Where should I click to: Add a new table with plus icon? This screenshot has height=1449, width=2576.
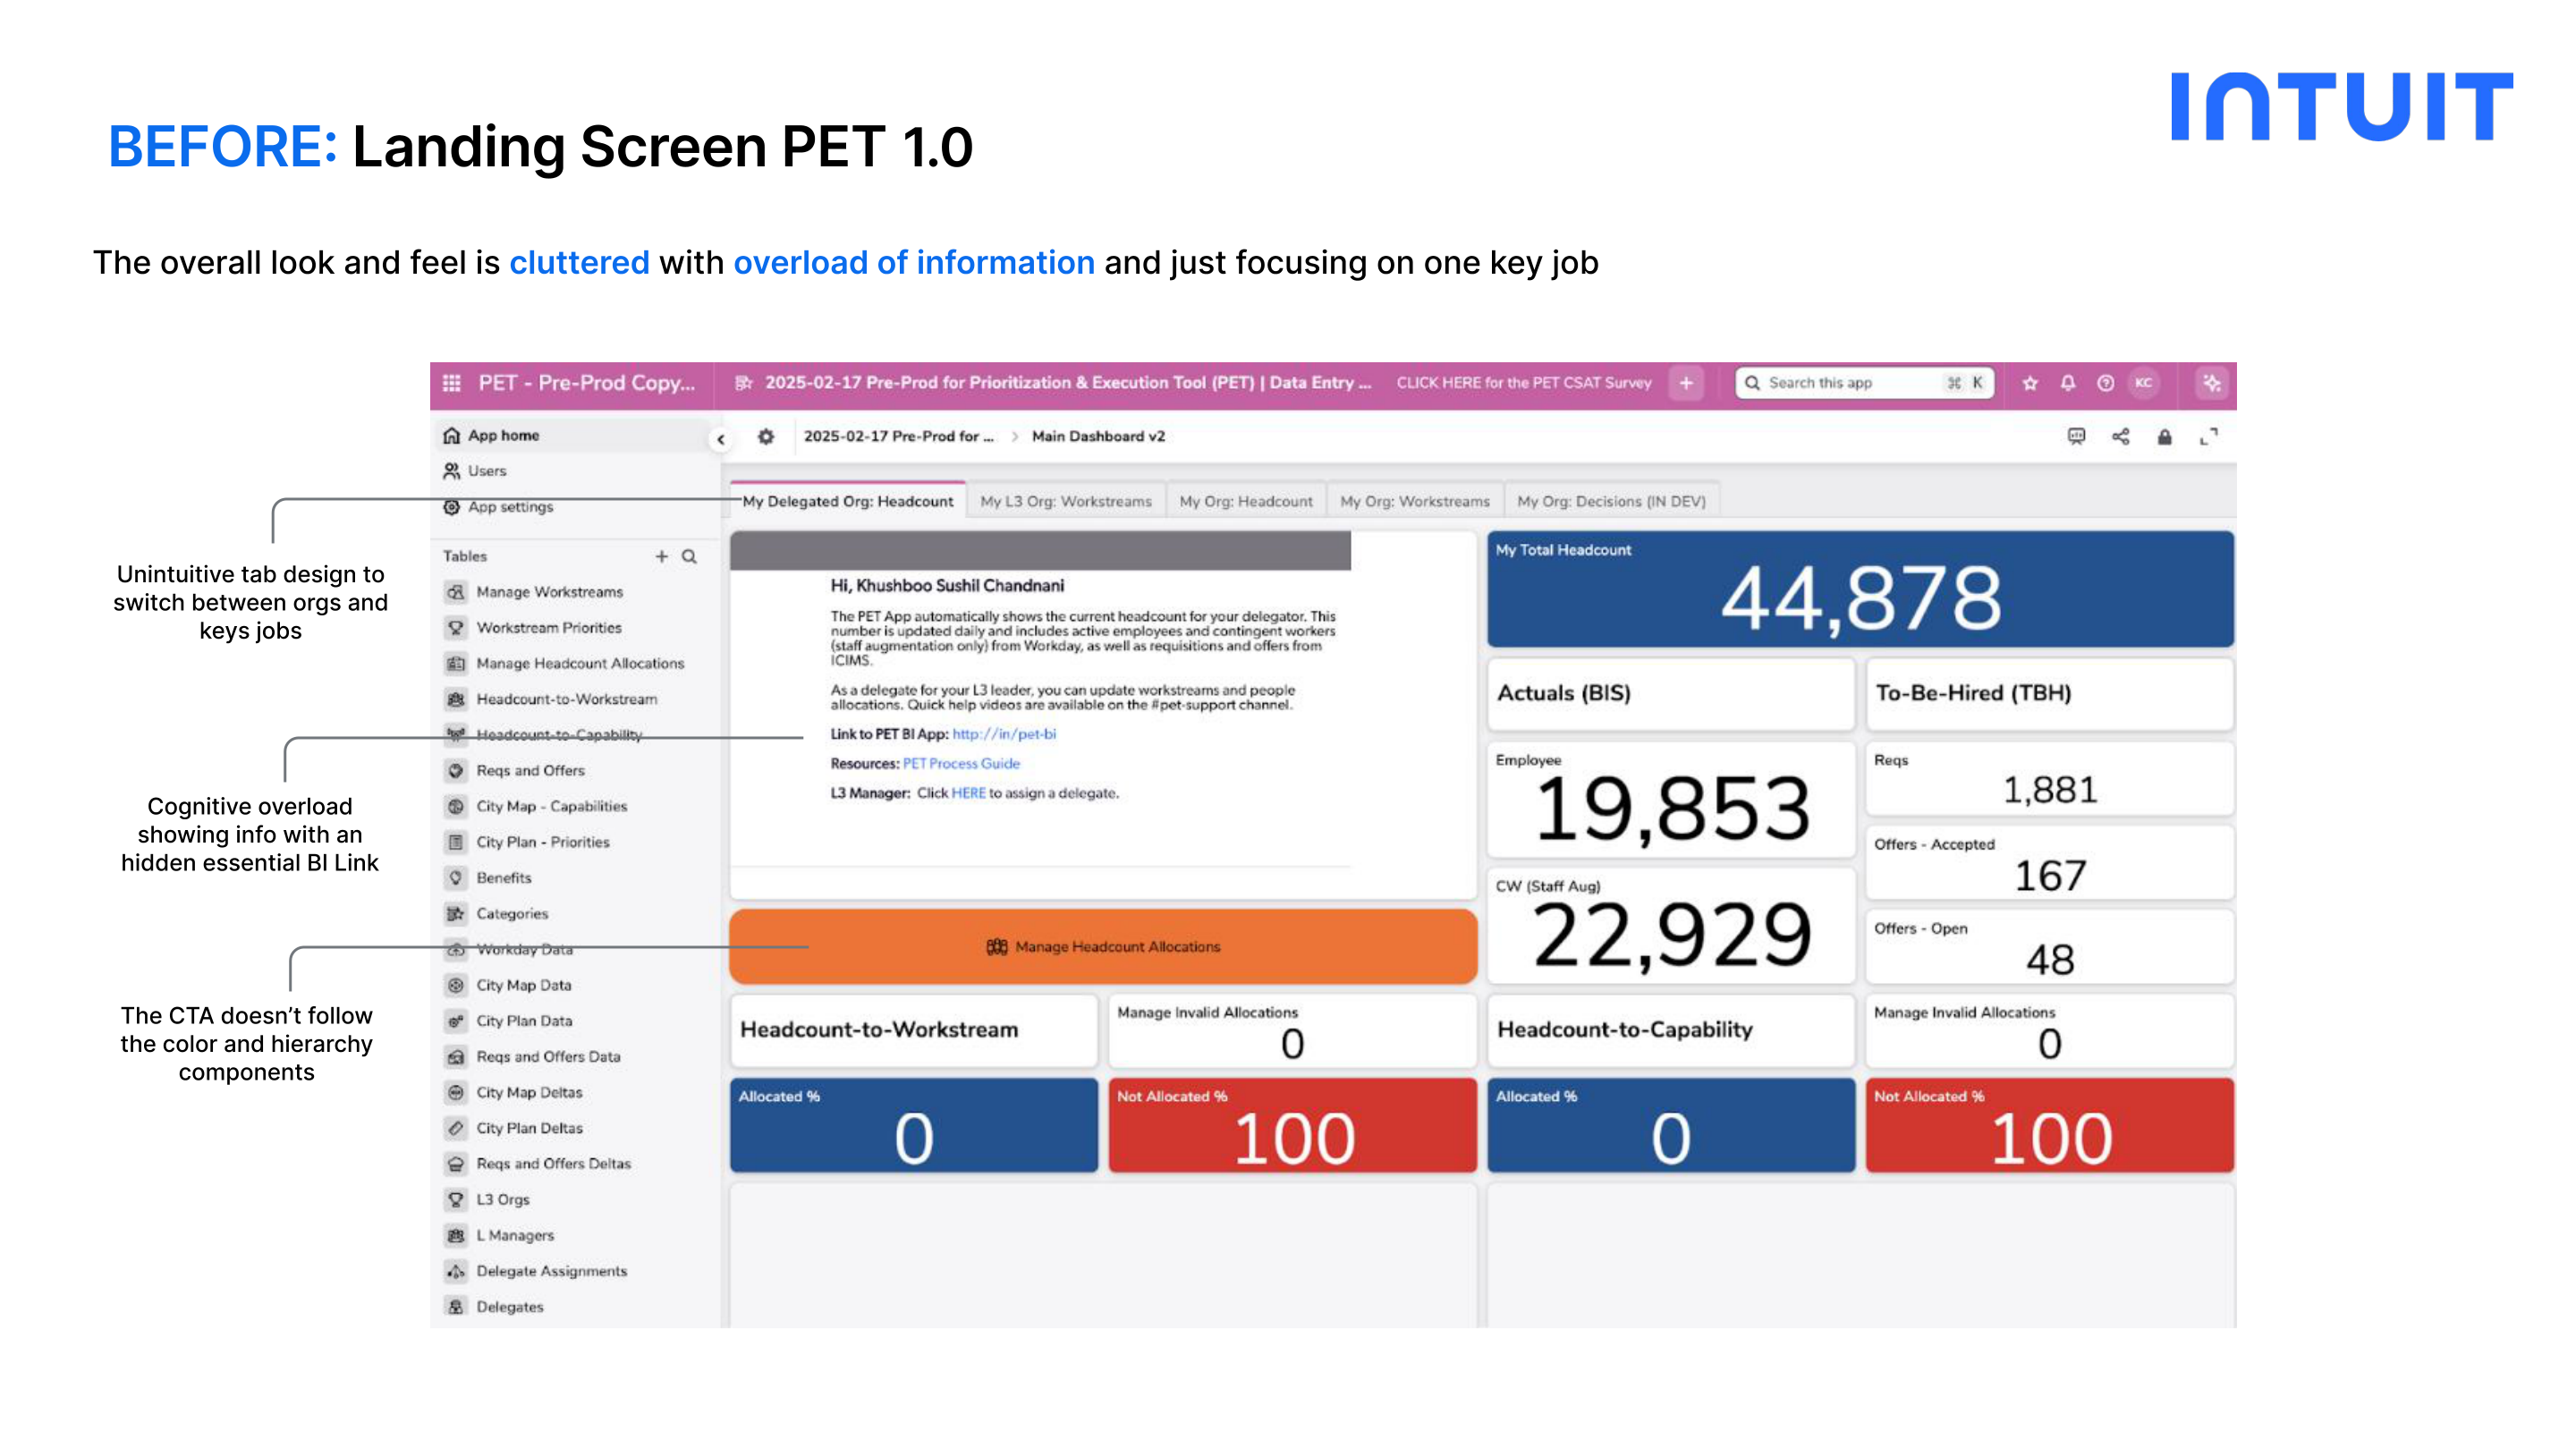661,556
